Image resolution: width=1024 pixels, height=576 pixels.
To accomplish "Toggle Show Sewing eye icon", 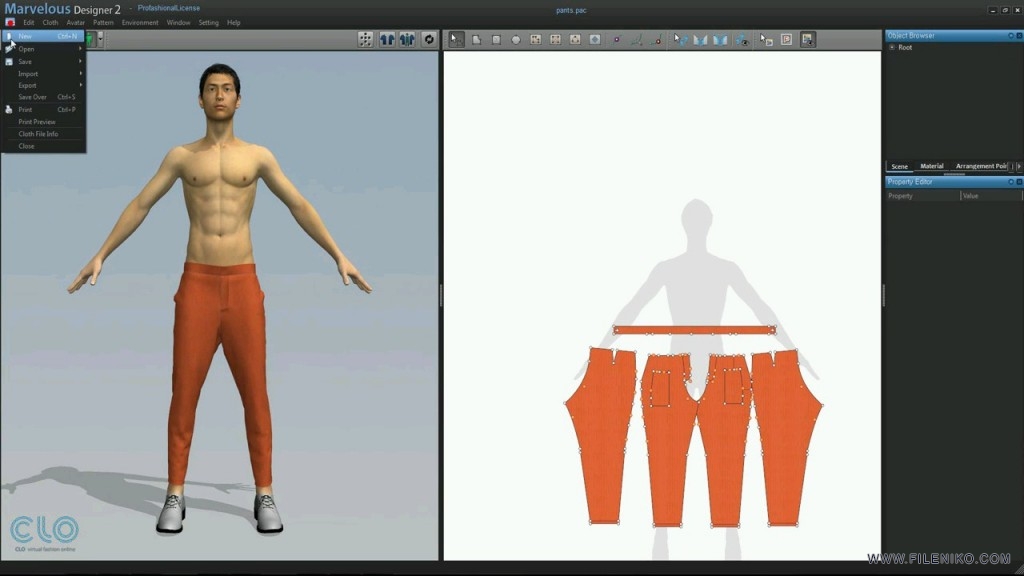I will click(742, 40).
